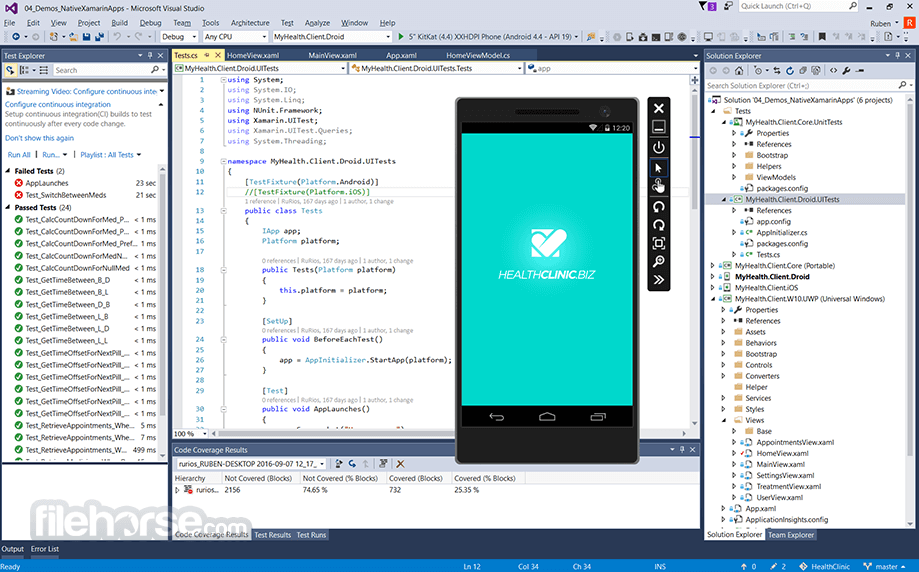This screenshot has height=572, width=919.
Task: Toggle the Test Explorer list view icon
Action: pyautogui.click(x=43, y=70)
